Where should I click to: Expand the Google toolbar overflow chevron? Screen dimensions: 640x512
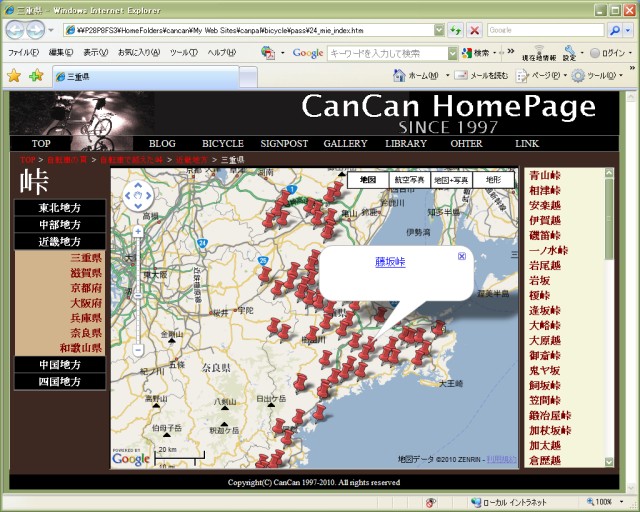coord(511,51)
